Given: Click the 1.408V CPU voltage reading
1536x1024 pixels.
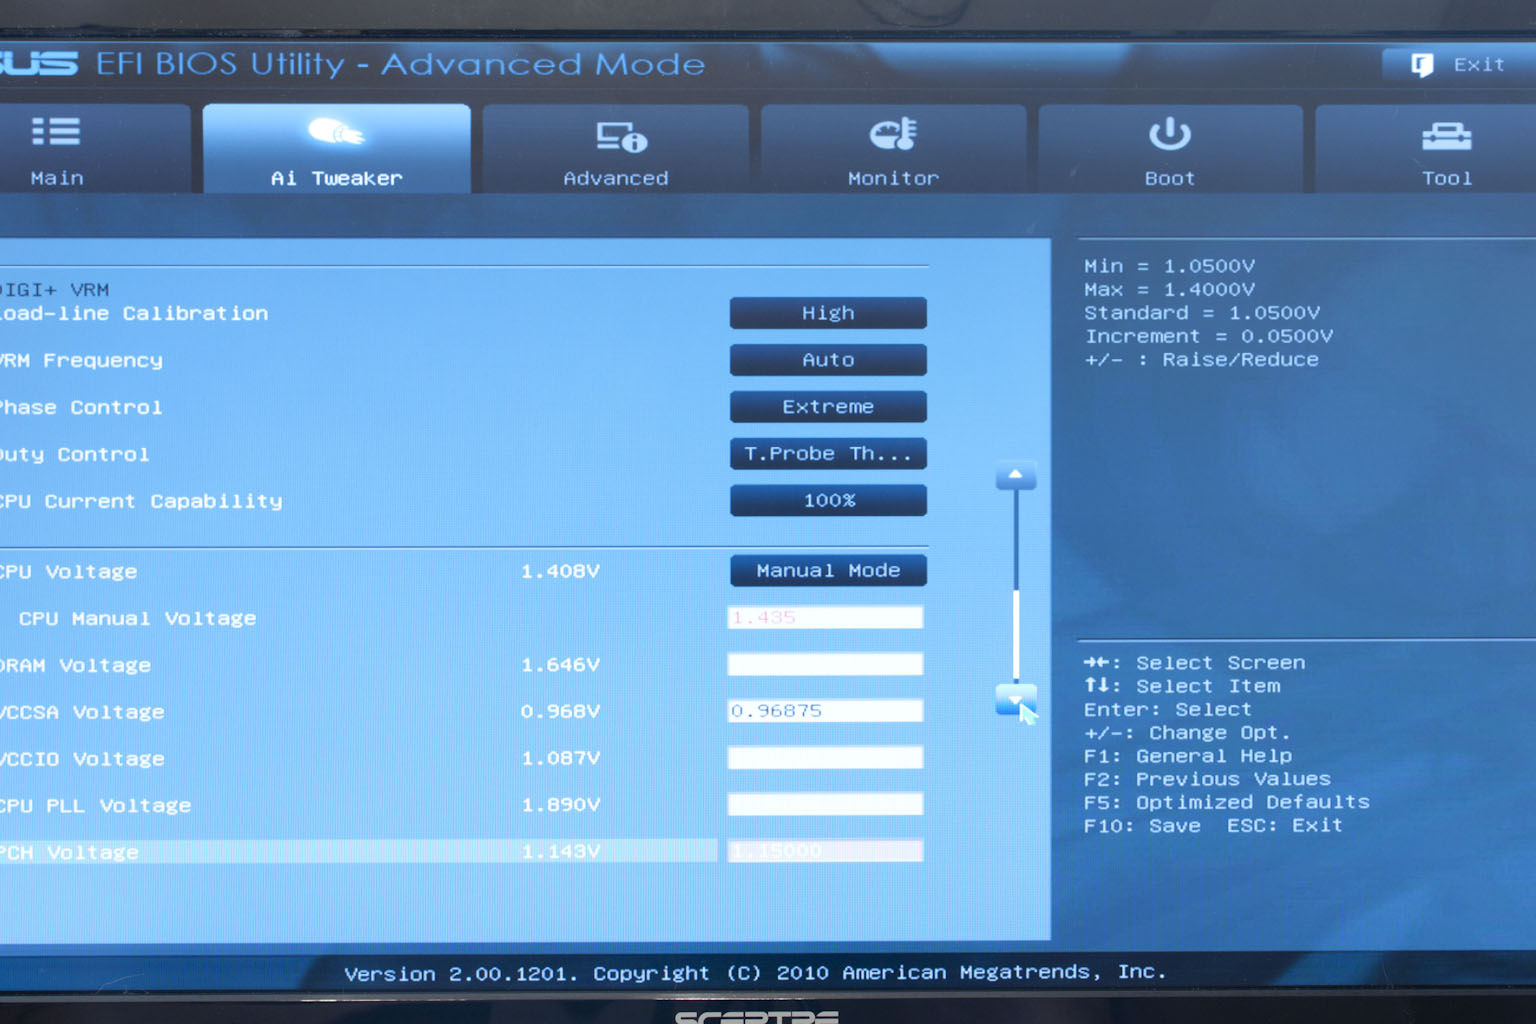Looking at the screenshot, I should click(560, 571).
